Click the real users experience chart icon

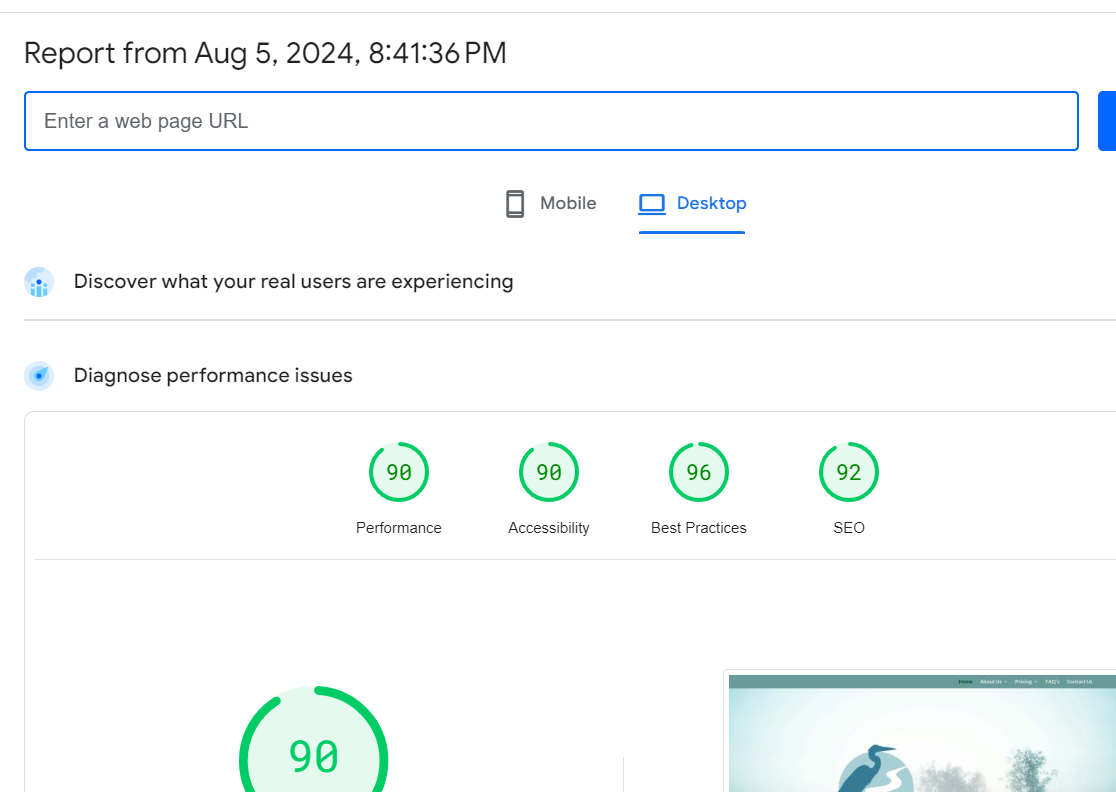pyautogui.click(x=39, y=282)
